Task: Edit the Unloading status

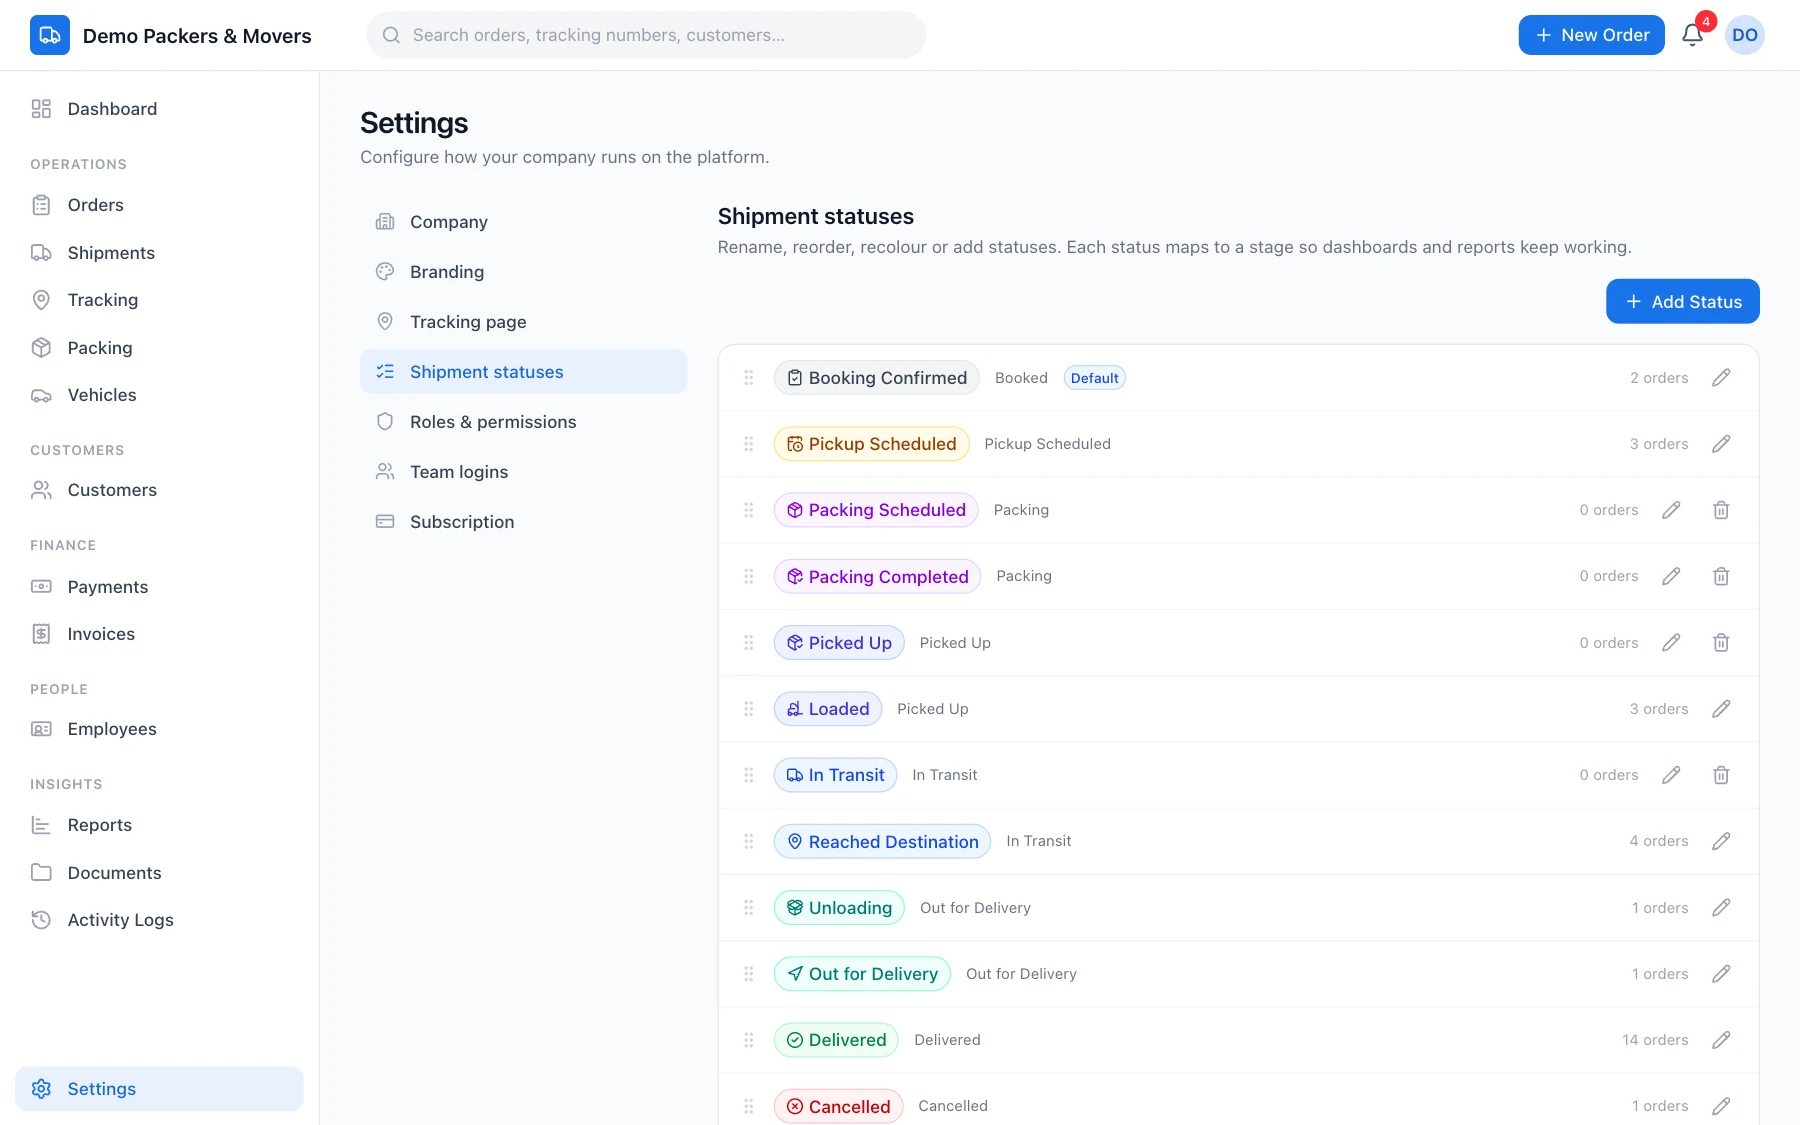Action: pos(1721,908)
